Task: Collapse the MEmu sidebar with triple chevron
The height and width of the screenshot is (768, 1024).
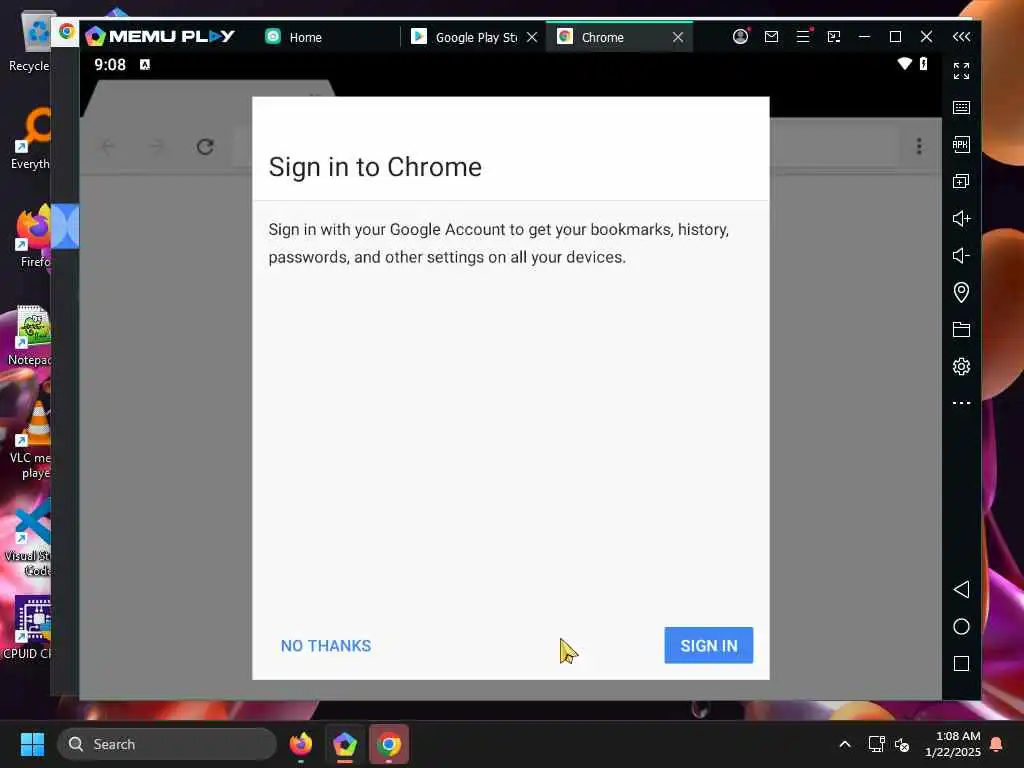Action: [x=961, y=37]
